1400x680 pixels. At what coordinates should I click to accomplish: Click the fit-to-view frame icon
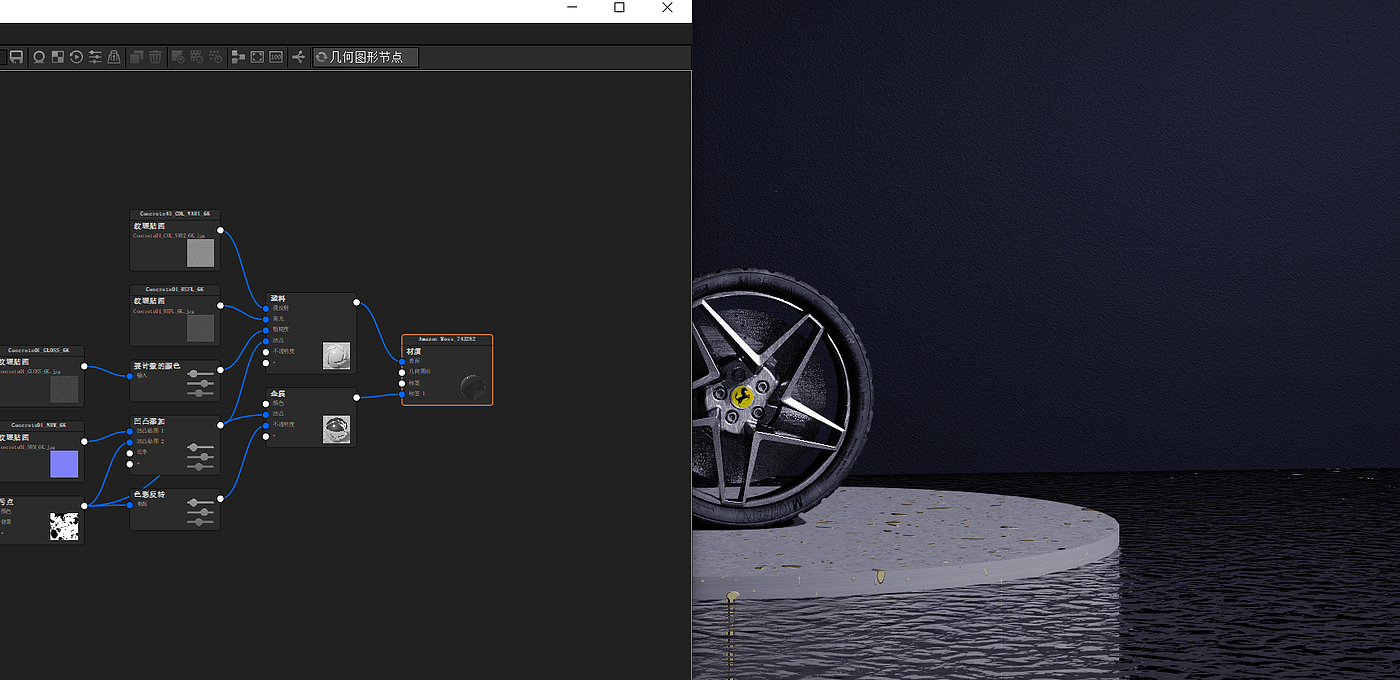coord(257,58)
